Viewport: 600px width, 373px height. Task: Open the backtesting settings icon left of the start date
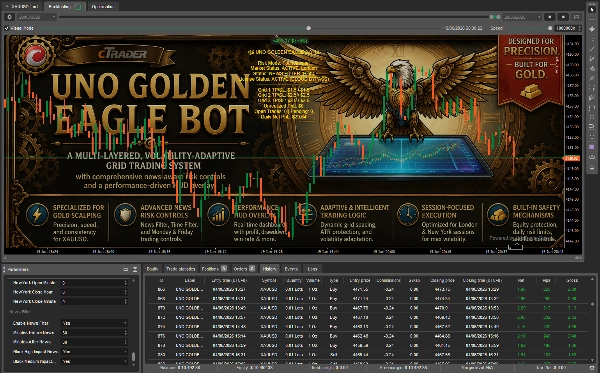pyautogui.click(x=10, y=17)
